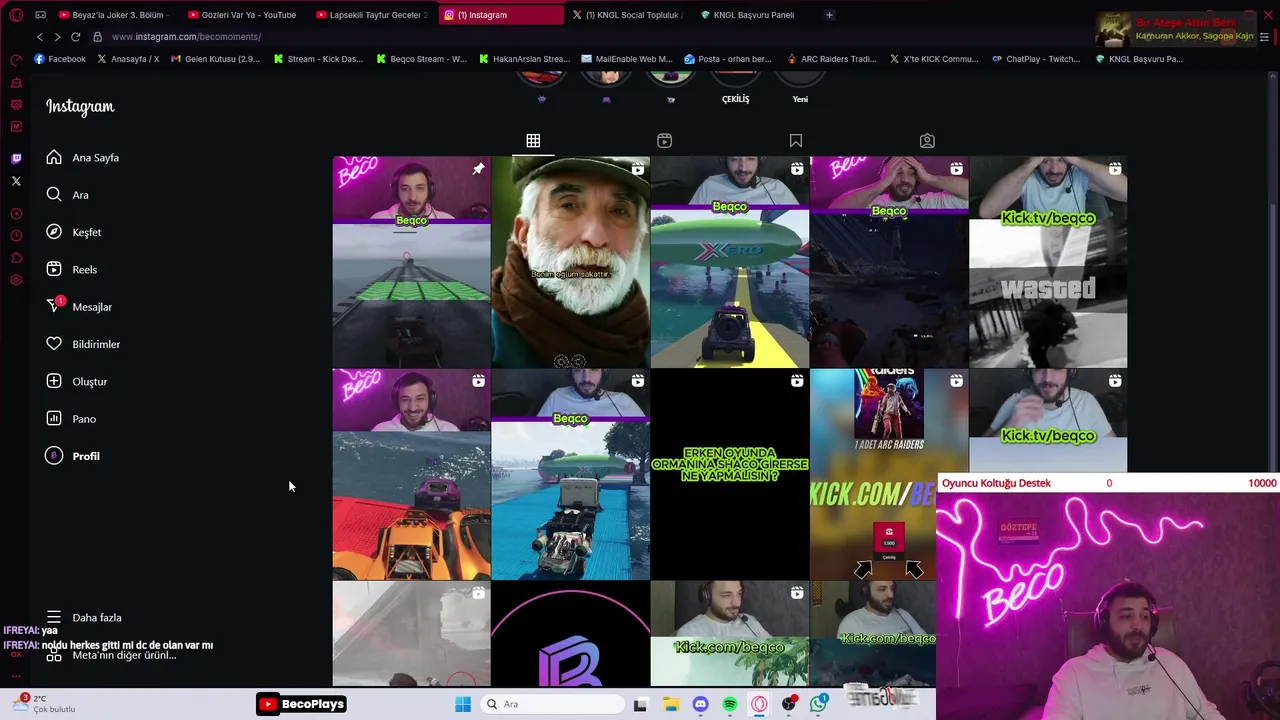Image resolution: width=1280 pixels, height=720 pixels.
Task: Click the Instagram logo text
Action: click(x=80, y=107)
